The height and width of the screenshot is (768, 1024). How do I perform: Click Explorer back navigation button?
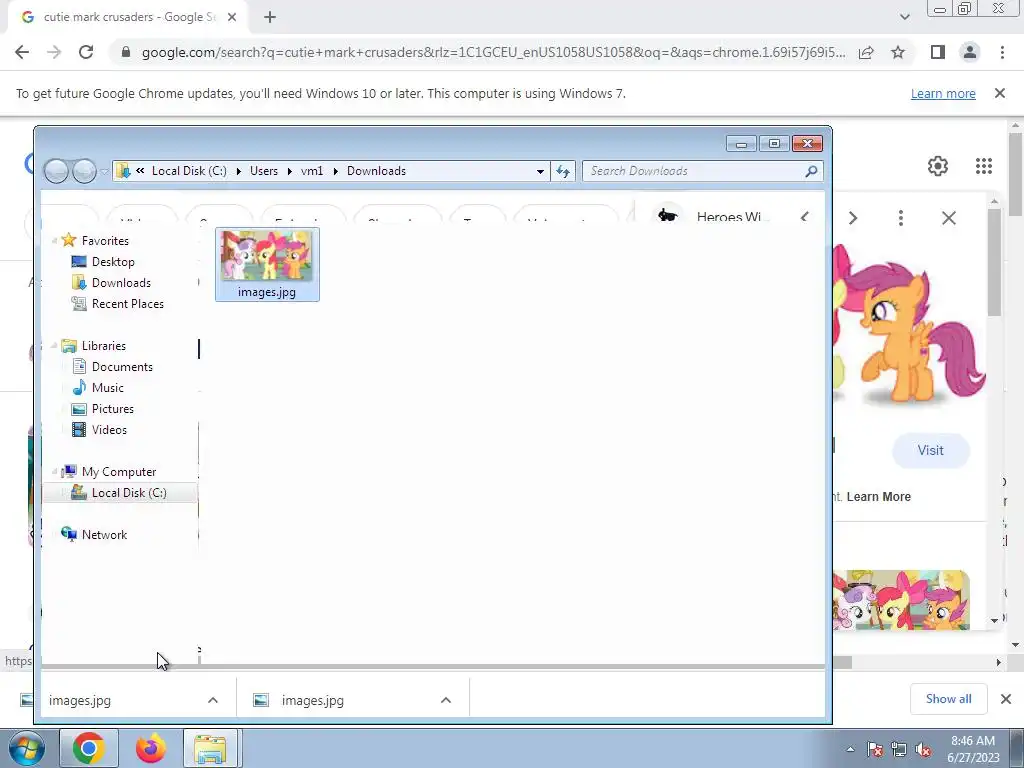56,171
